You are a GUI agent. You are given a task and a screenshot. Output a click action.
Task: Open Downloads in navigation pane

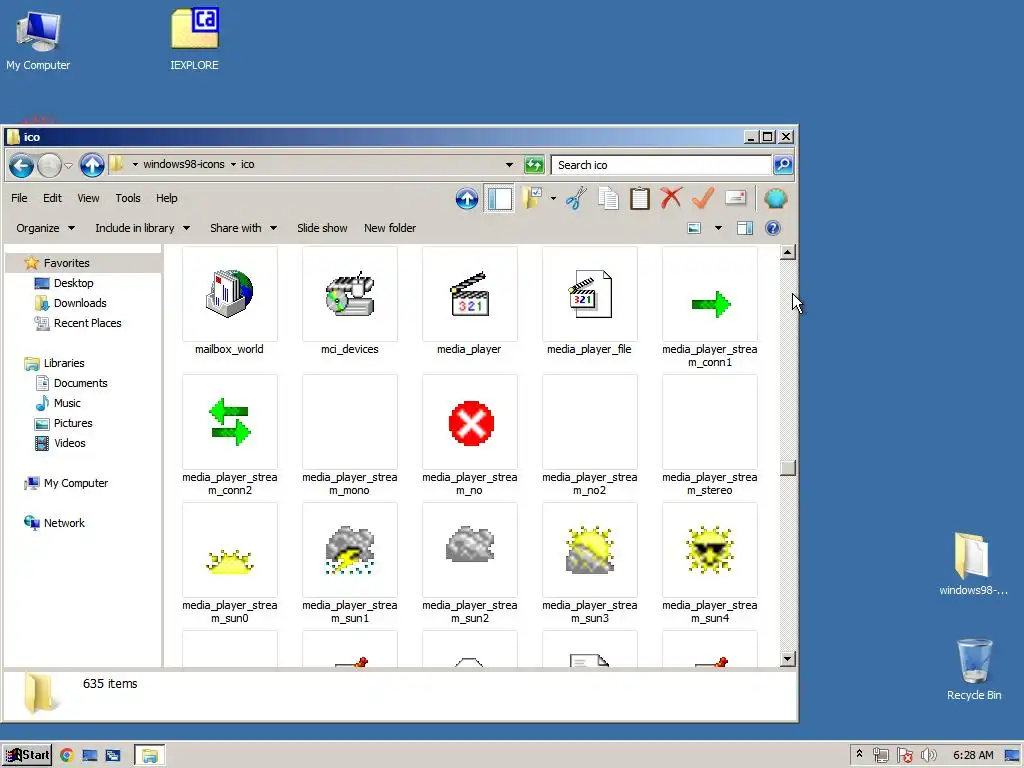(80, 303)
